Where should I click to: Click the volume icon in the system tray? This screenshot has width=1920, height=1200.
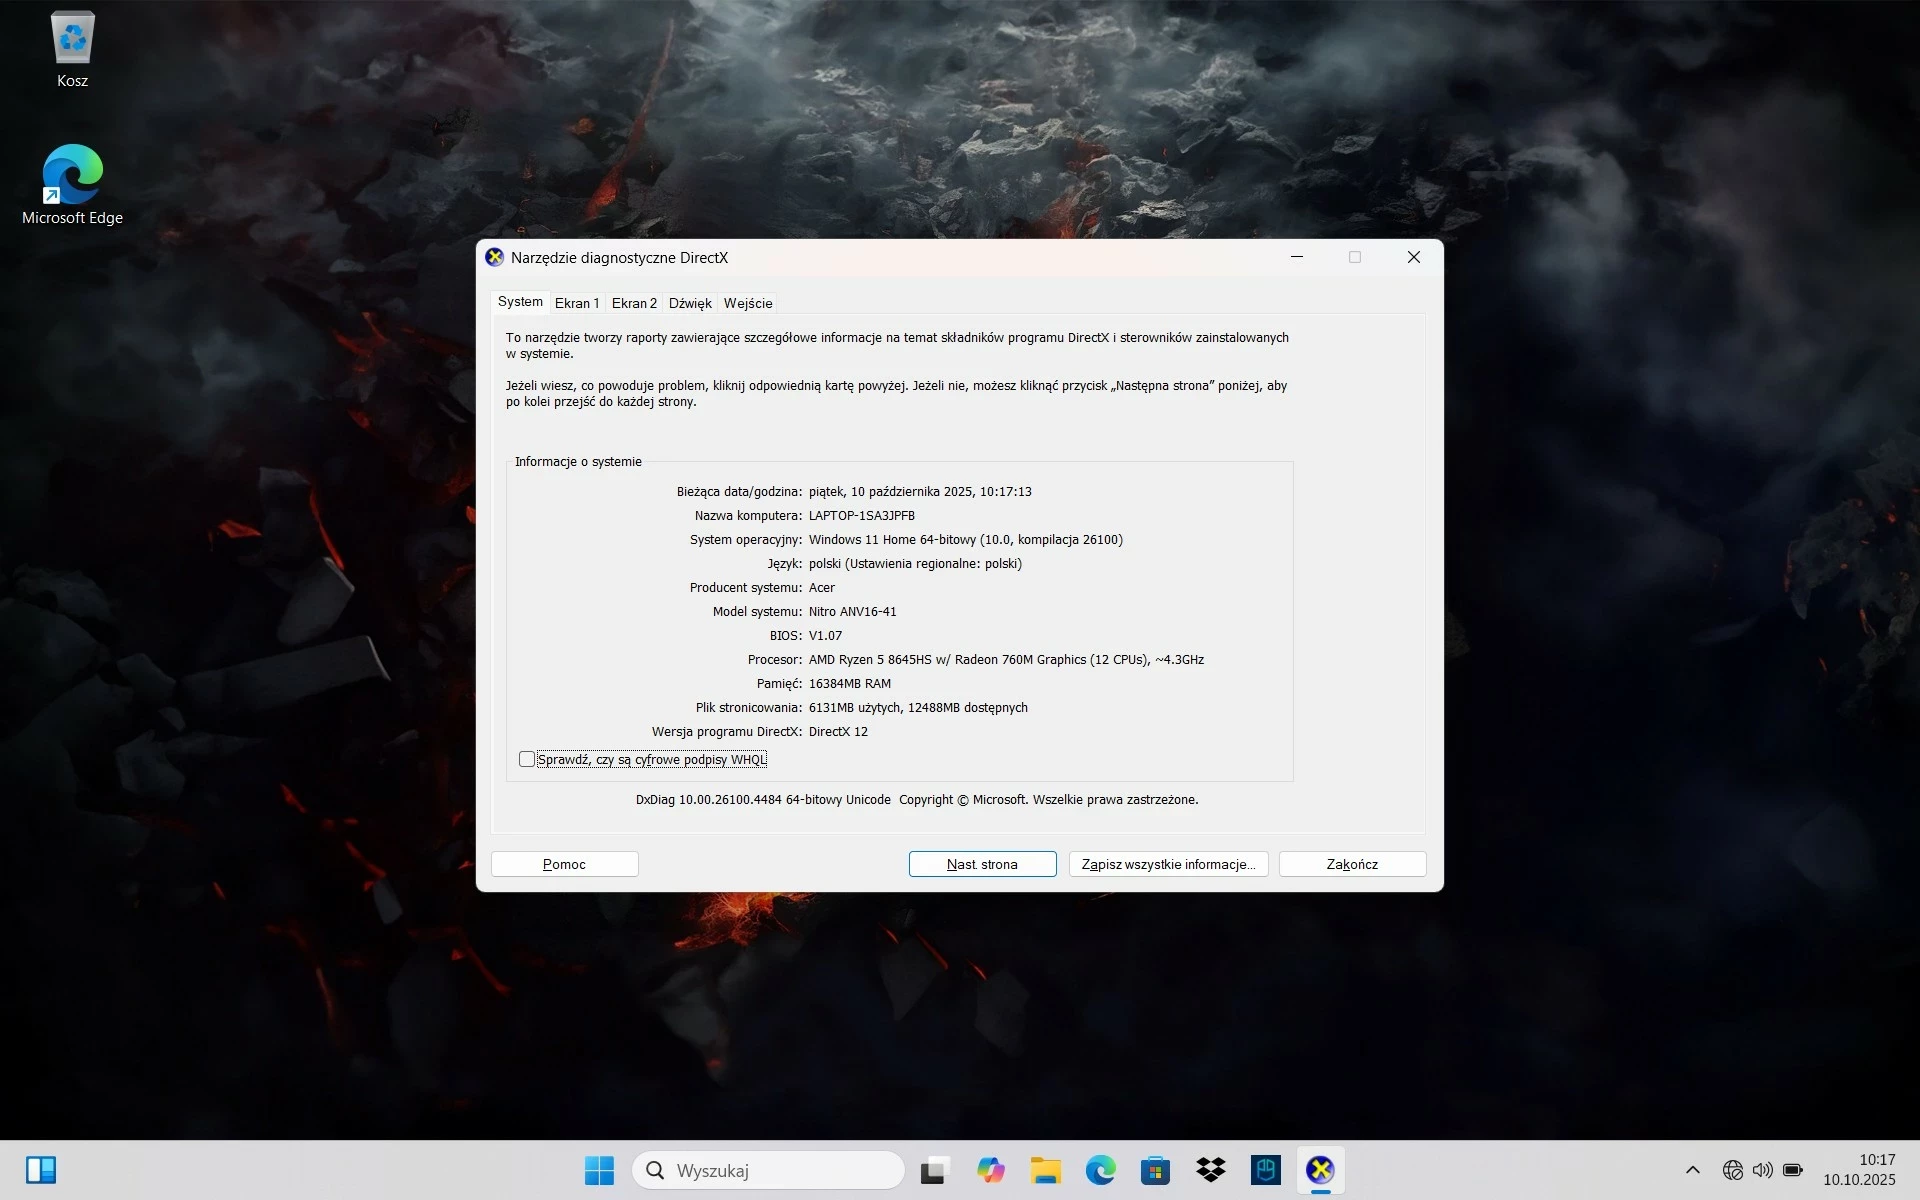1763,1170
